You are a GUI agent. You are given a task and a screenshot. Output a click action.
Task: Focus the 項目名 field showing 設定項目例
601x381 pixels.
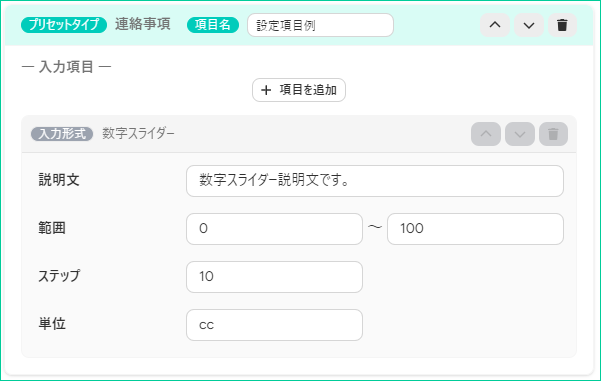click(320, 25)
